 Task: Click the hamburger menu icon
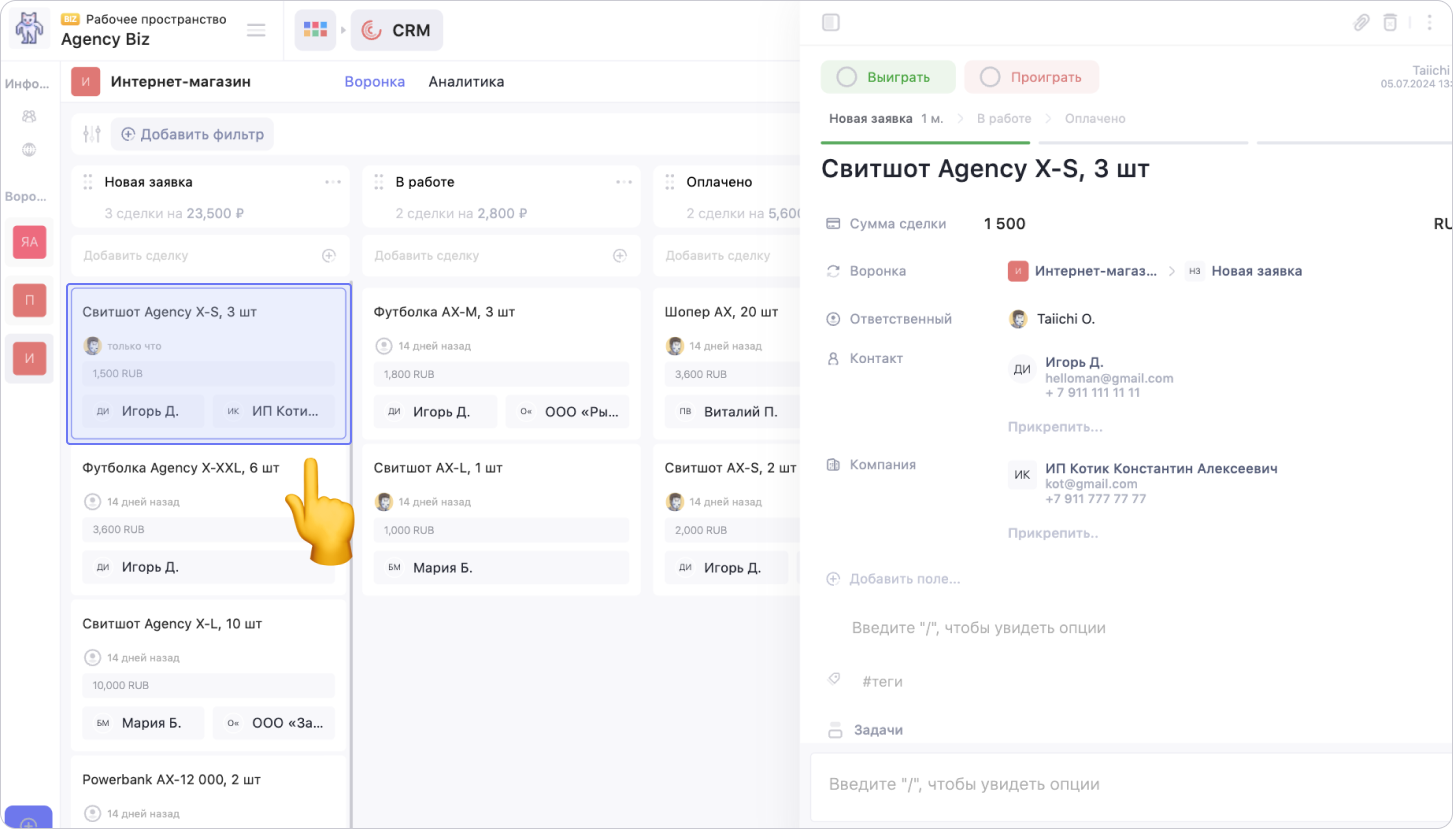256,30
